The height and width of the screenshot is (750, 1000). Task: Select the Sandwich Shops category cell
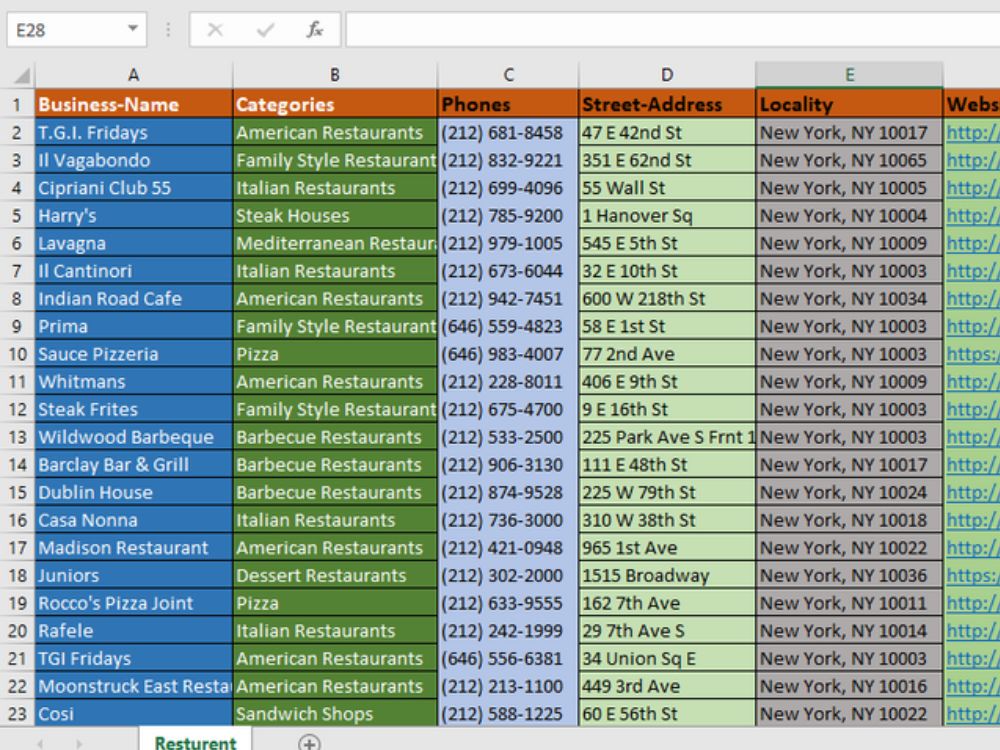click(x=335, y=714)
